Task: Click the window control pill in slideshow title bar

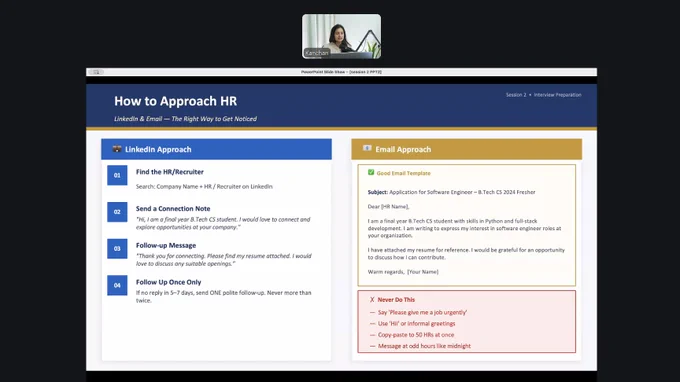Action: pos(96,72)
